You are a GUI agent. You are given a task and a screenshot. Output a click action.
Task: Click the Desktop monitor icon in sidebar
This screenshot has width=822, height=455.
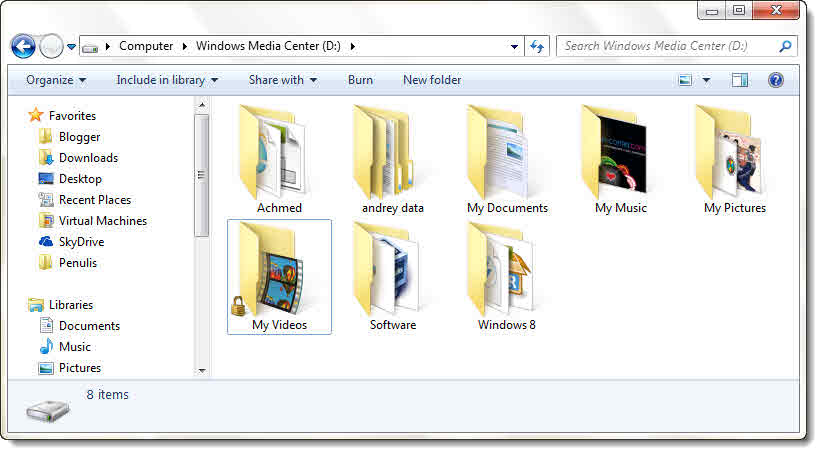click(46, 179)
